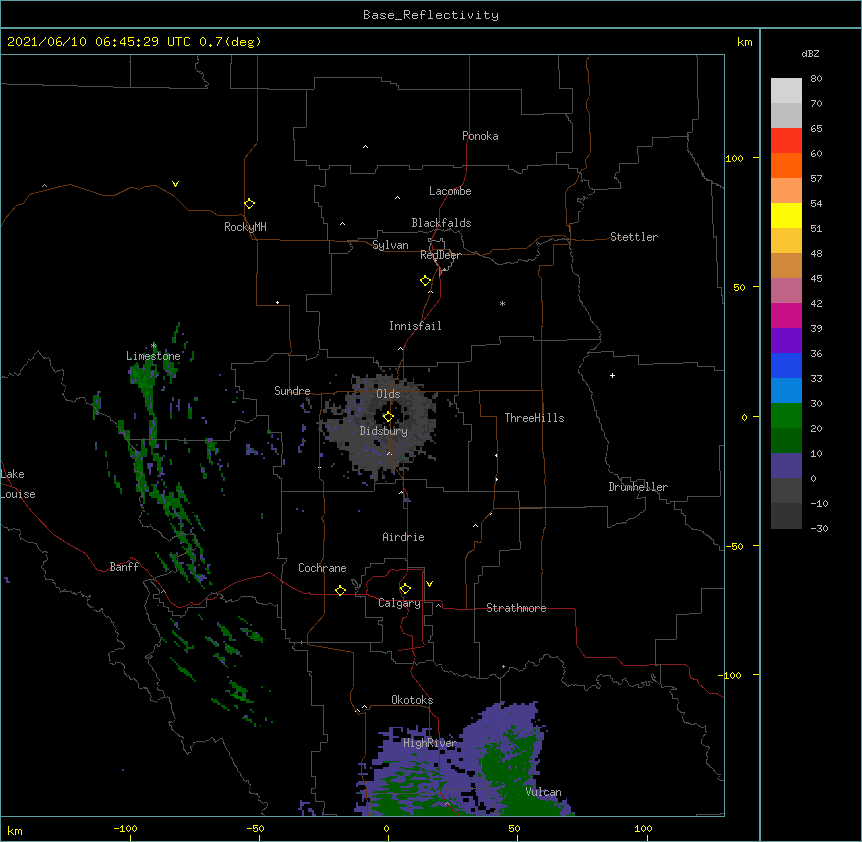Select the blue 33-36 dBZ legend swatch

point(786,366)
